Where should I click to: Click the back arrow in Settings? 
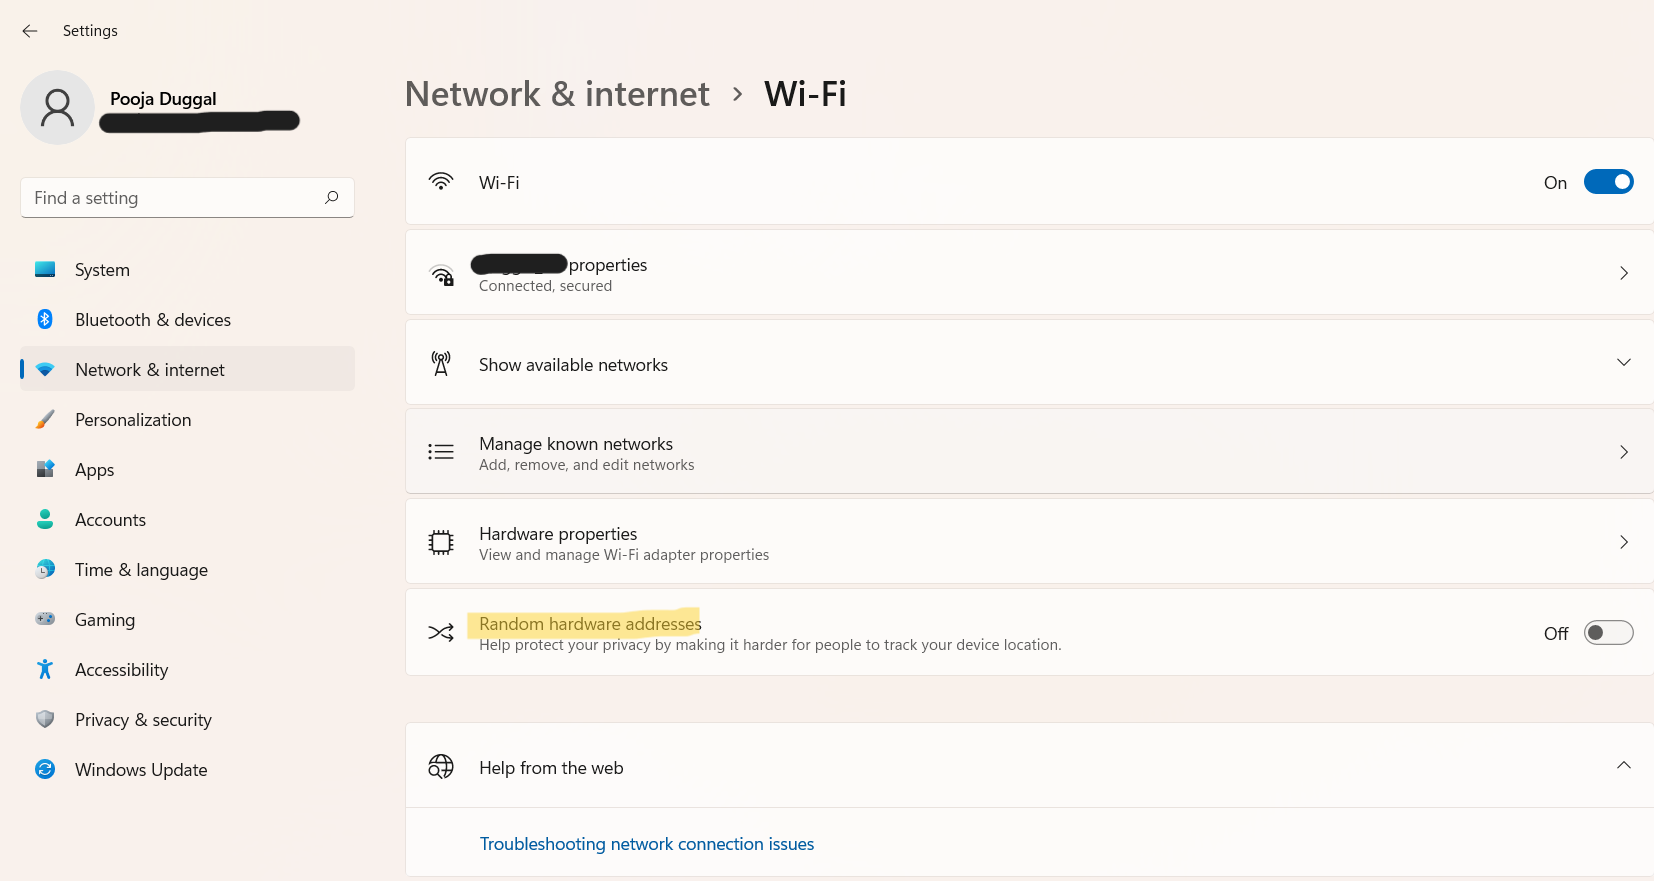coord(30,31)
